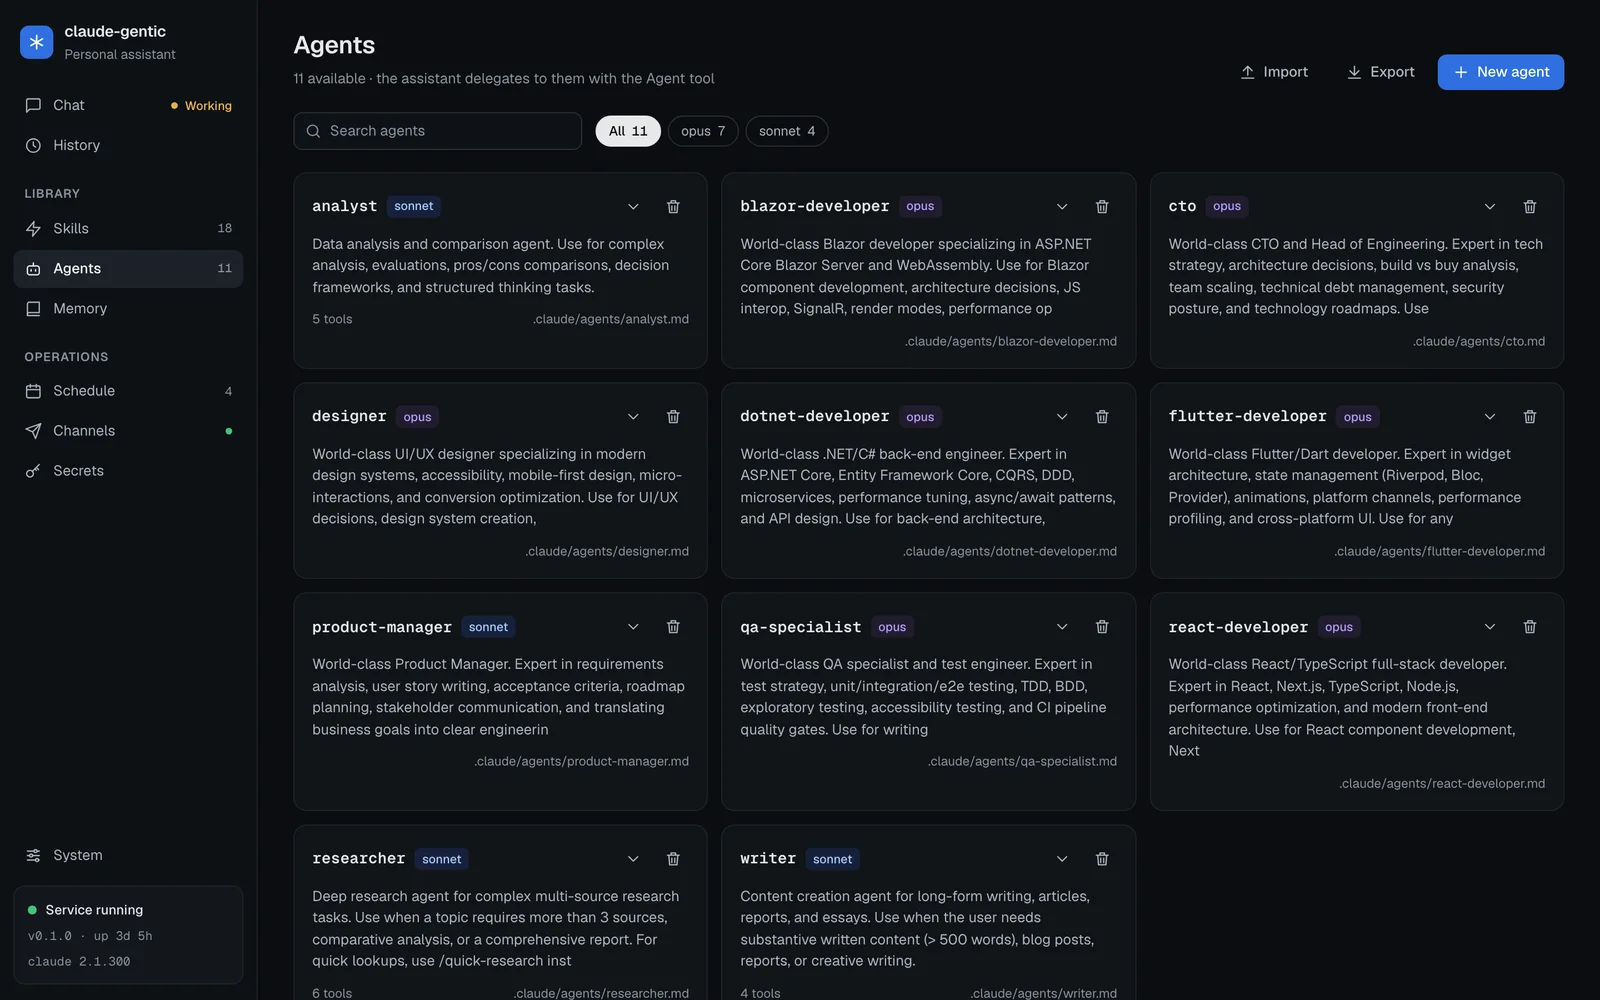
Task: Open Memory in the library sidebar
Action: (128, 309)
